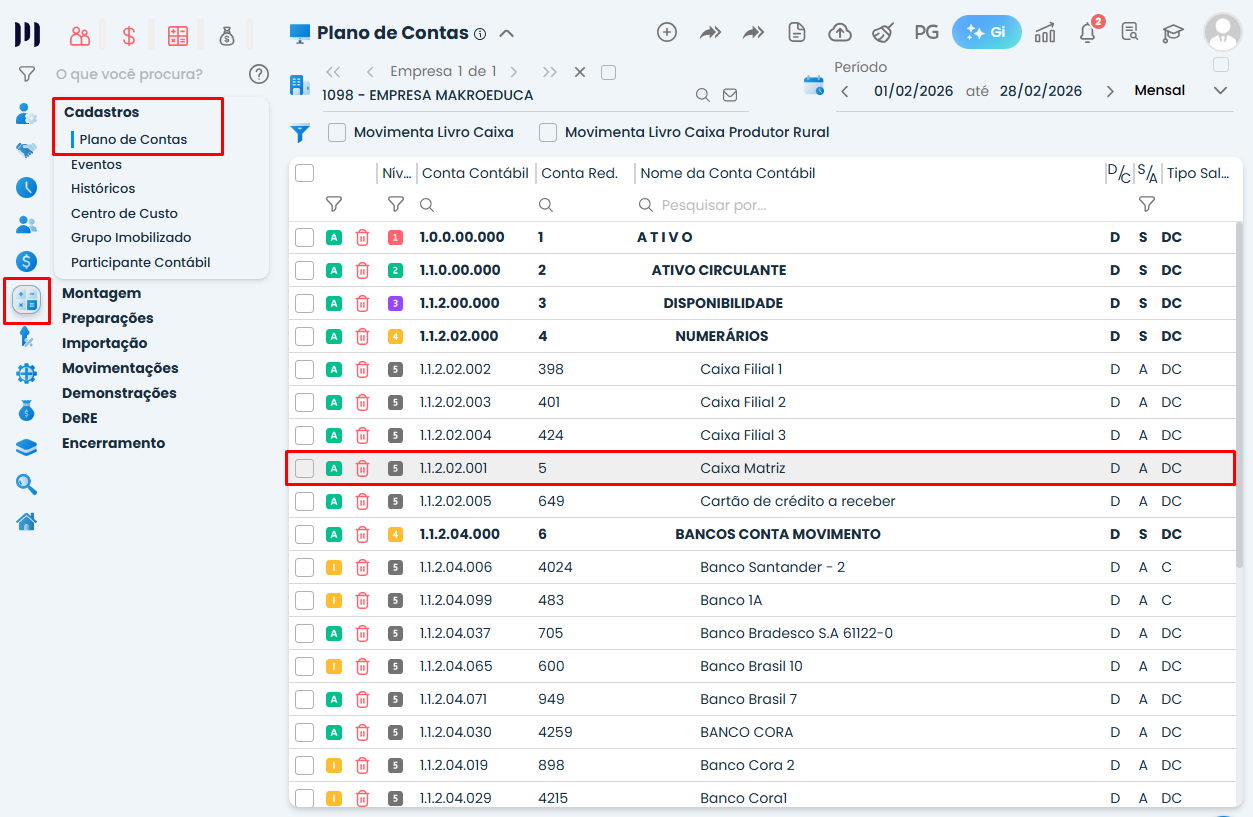Click the graduation cap training icon
1253x817 pixels.
click(x=1172, y=32)
